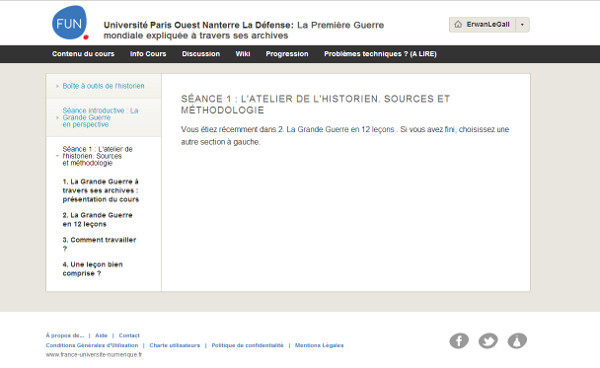Follow the body link to La Grande Guerre en 12 leçons
Image resolution: width=600 pixels, height=368 pixels.
pyautogui.click(x=336, y=129)
